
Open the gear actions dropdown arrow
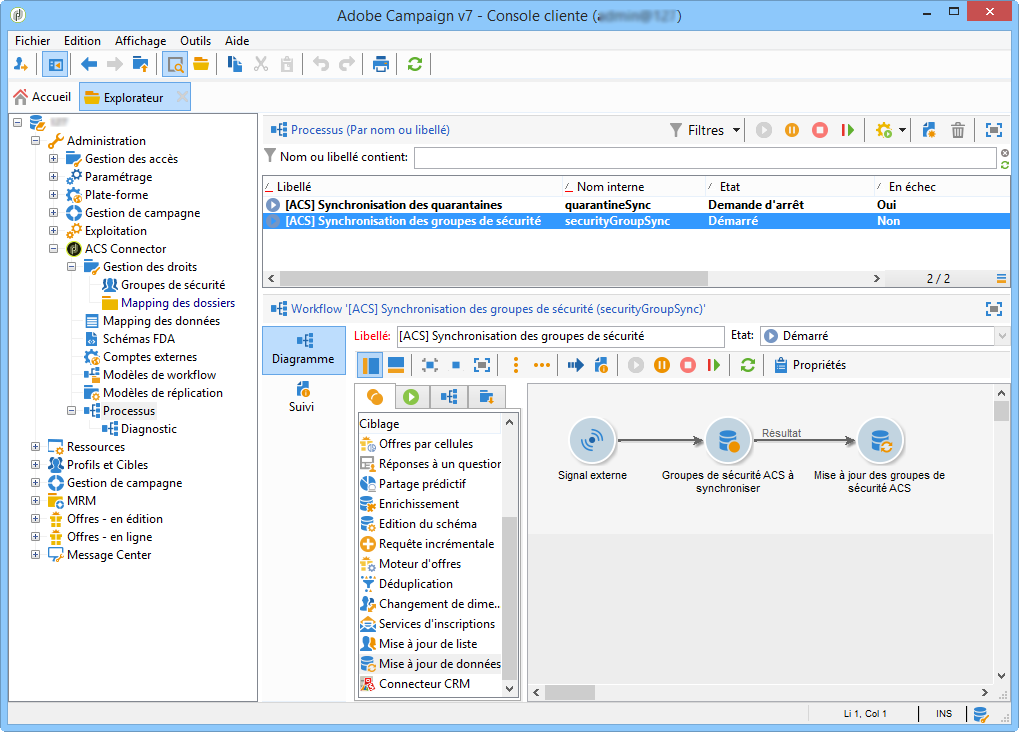[x=902, y=131]
